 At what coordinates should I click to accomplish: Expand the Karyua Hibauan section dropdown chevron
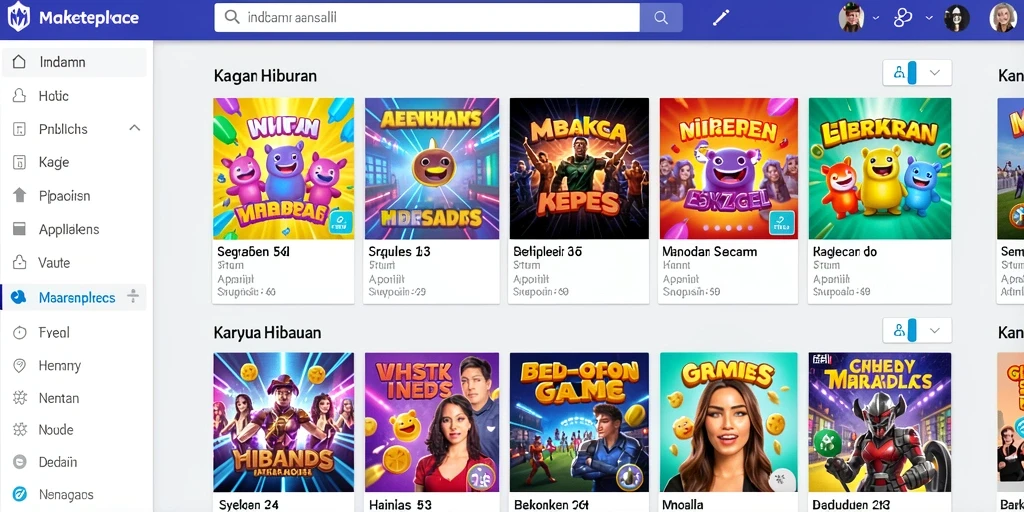[x=935, y=330]
